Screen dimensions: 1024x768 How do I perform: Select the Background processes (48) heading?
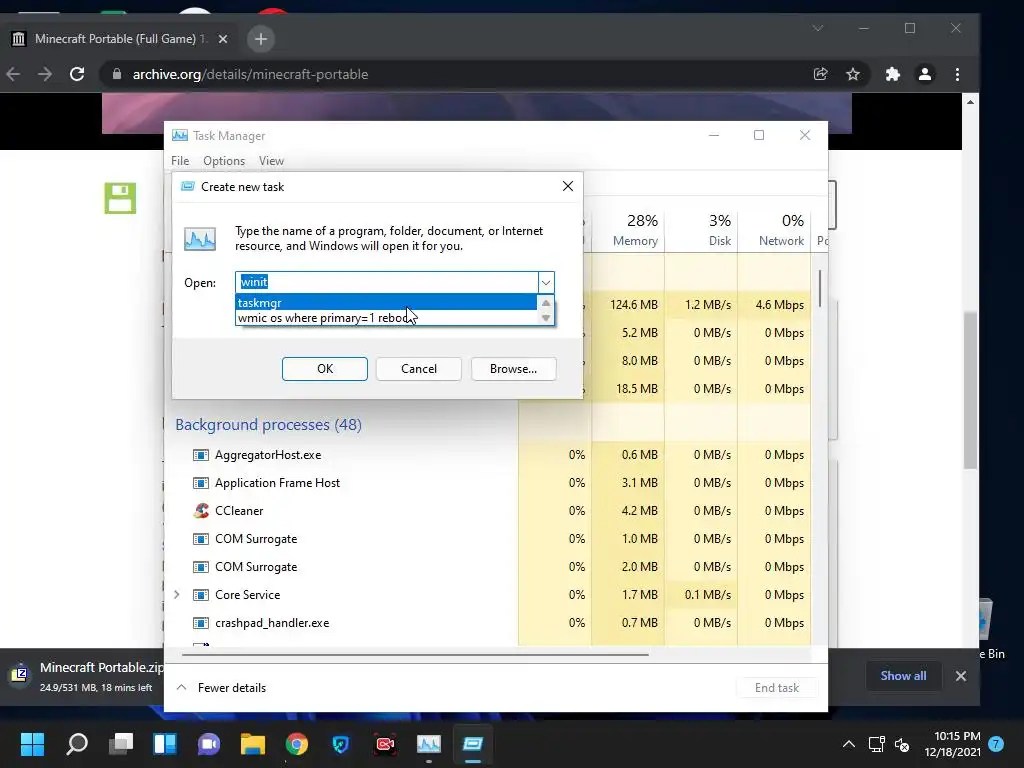(268, 424)
